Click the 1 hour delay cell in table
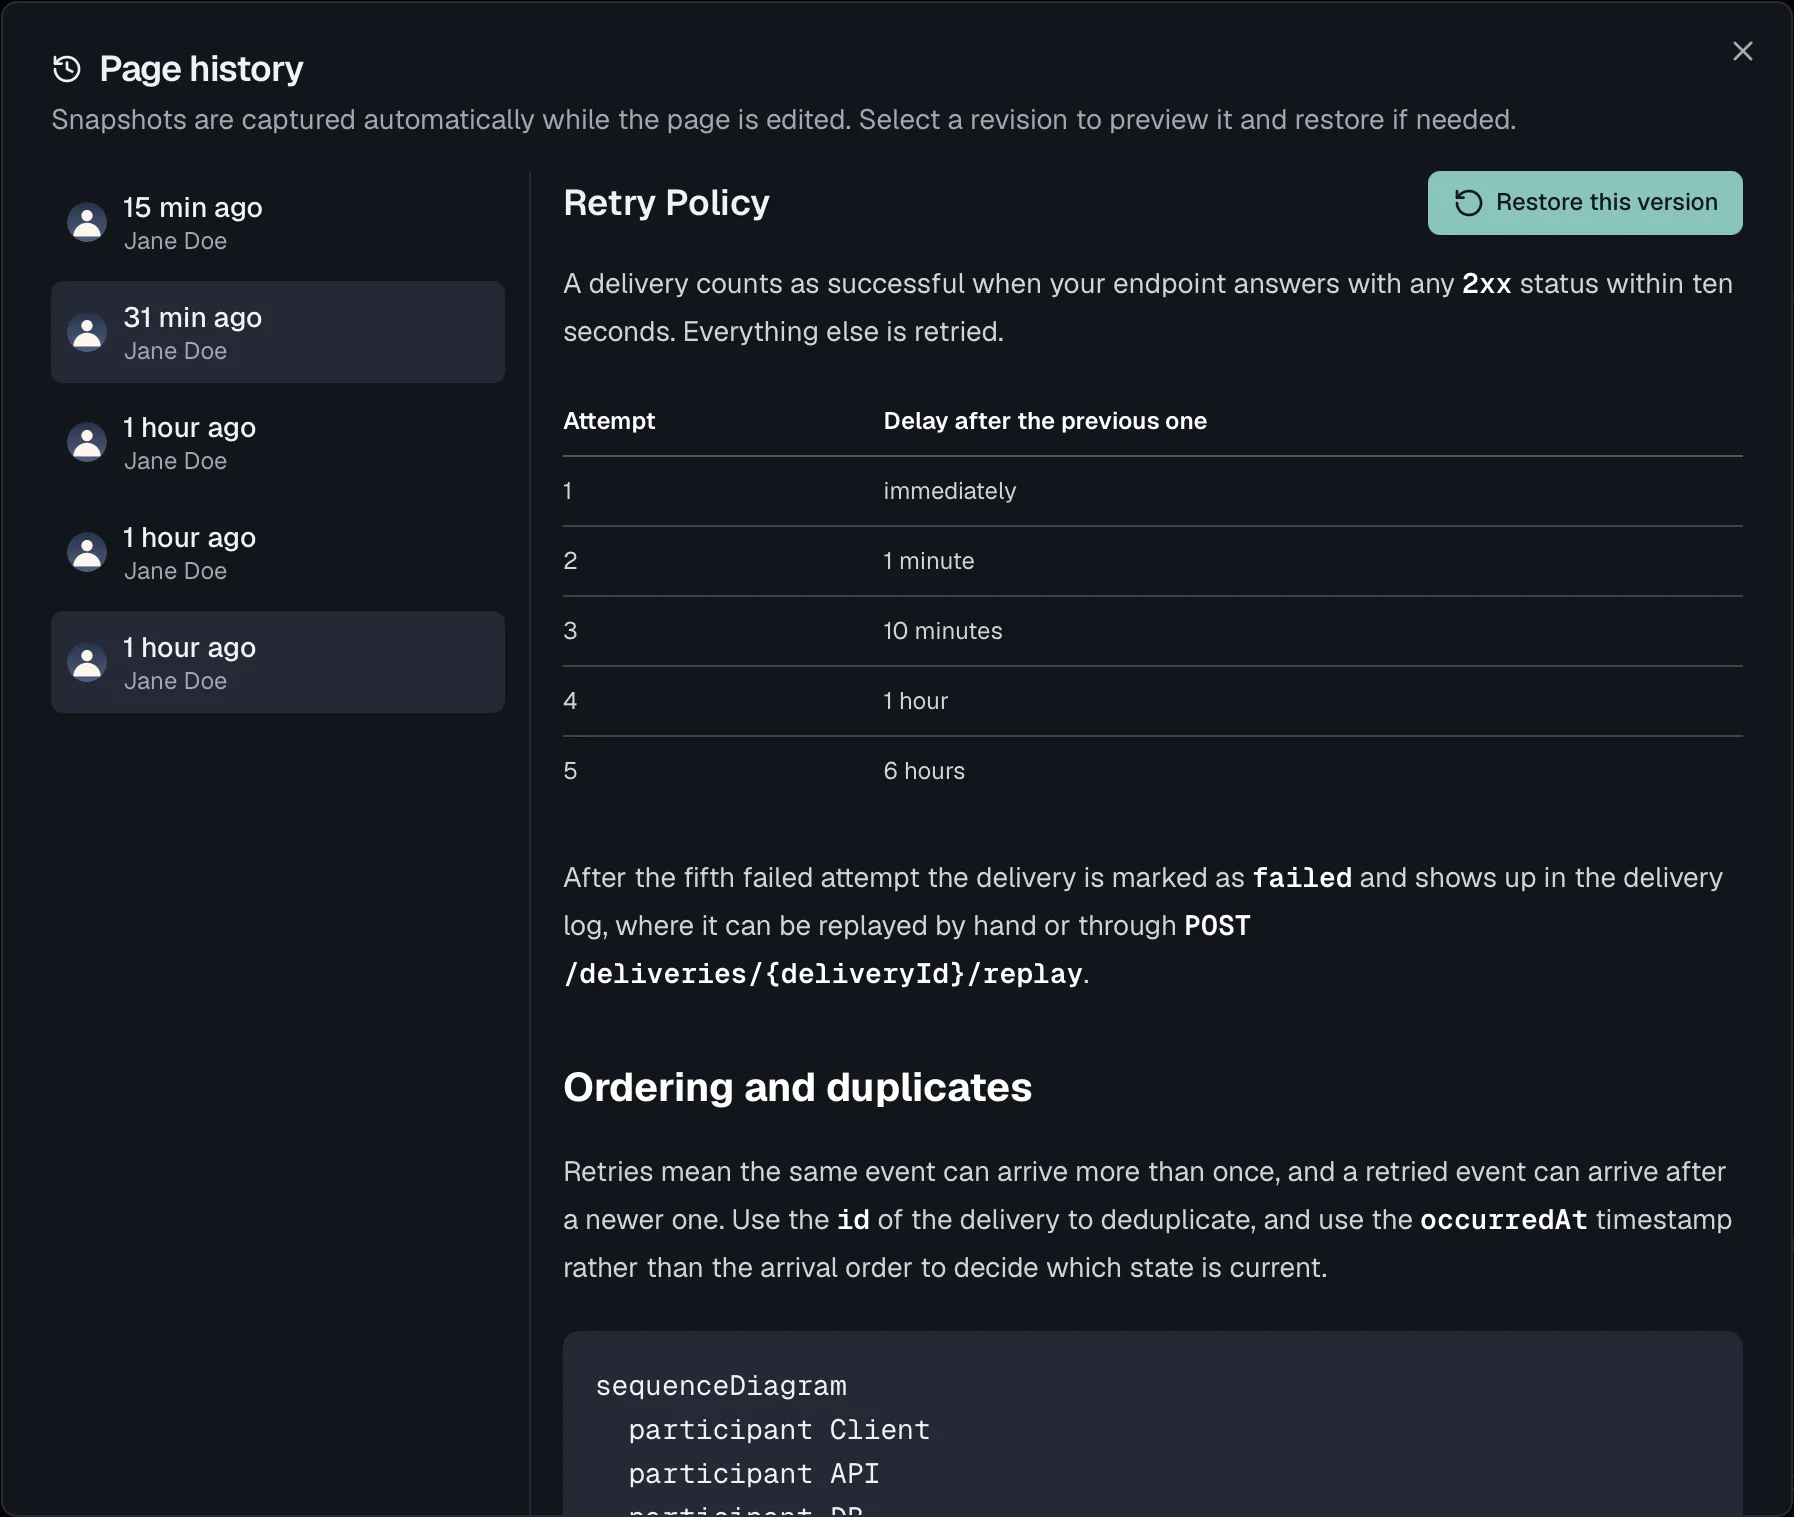The image size is (1794, 1517). (x=915, y=701)
